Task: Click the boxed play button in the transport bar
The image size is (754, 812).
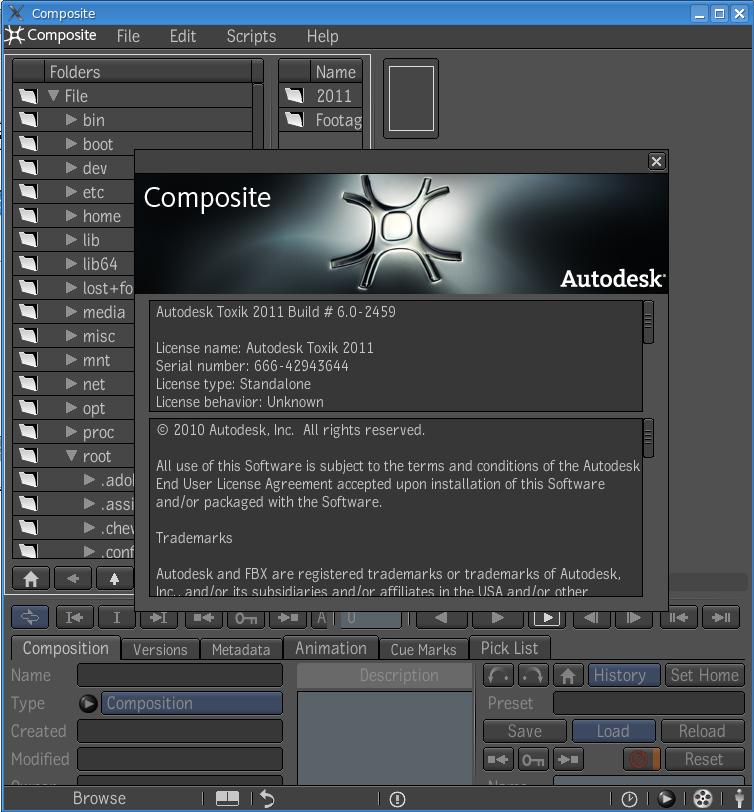Action: coord(547,617)
